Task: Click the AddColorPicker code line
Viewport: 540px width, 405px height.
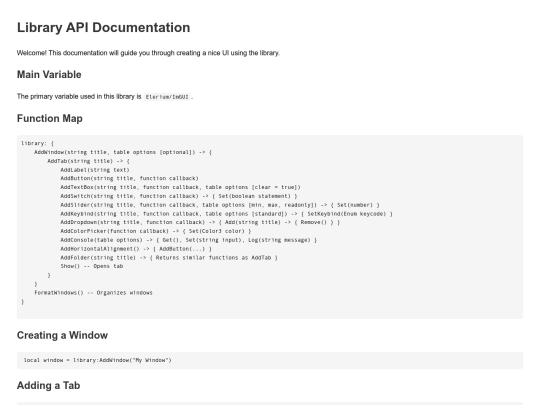Action: (156, 231)
